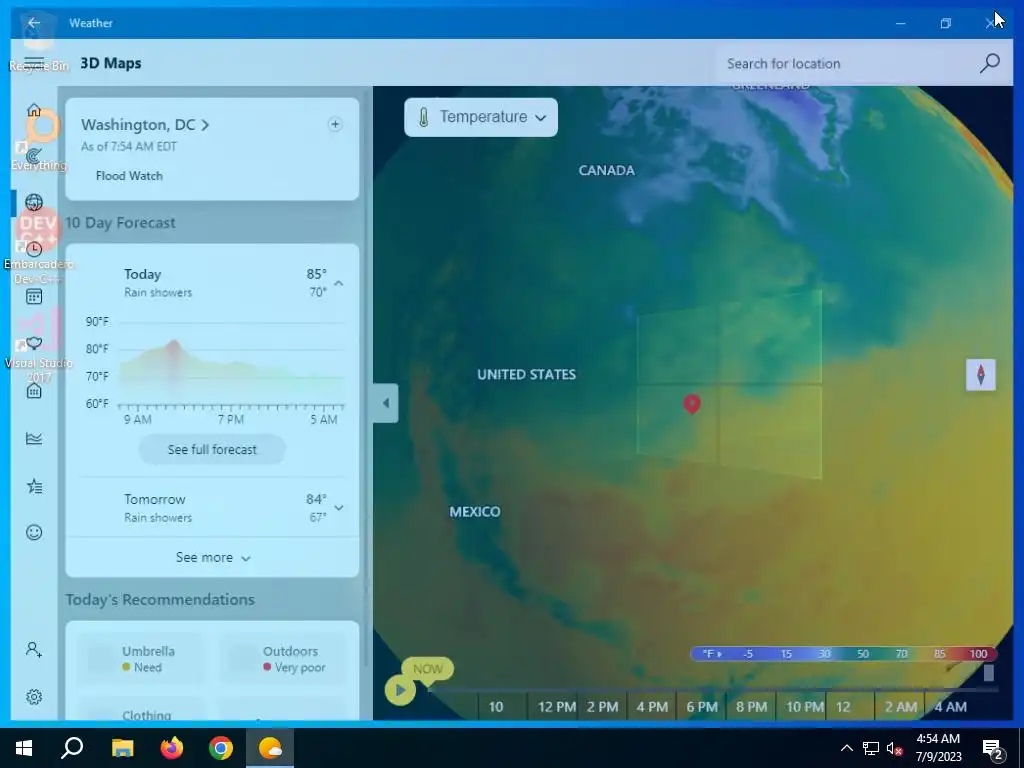This screenshot has height=768, width=1024.
Task: Launch Chrome from taskbar
Action: 221,748
